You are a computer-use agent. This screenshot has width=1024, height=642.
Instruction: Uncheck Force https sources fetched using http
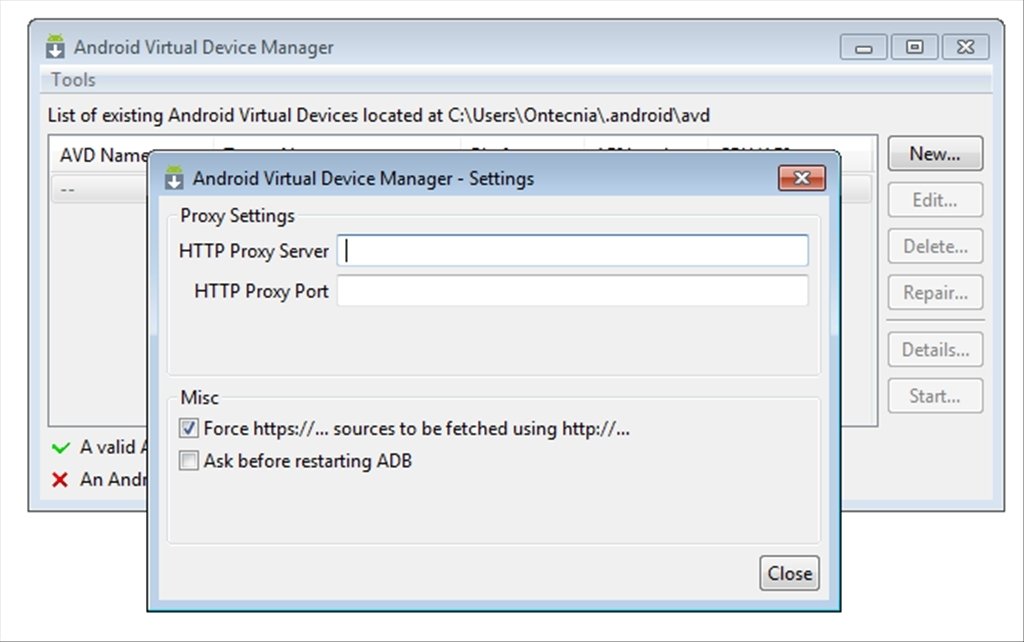(189, 428)
